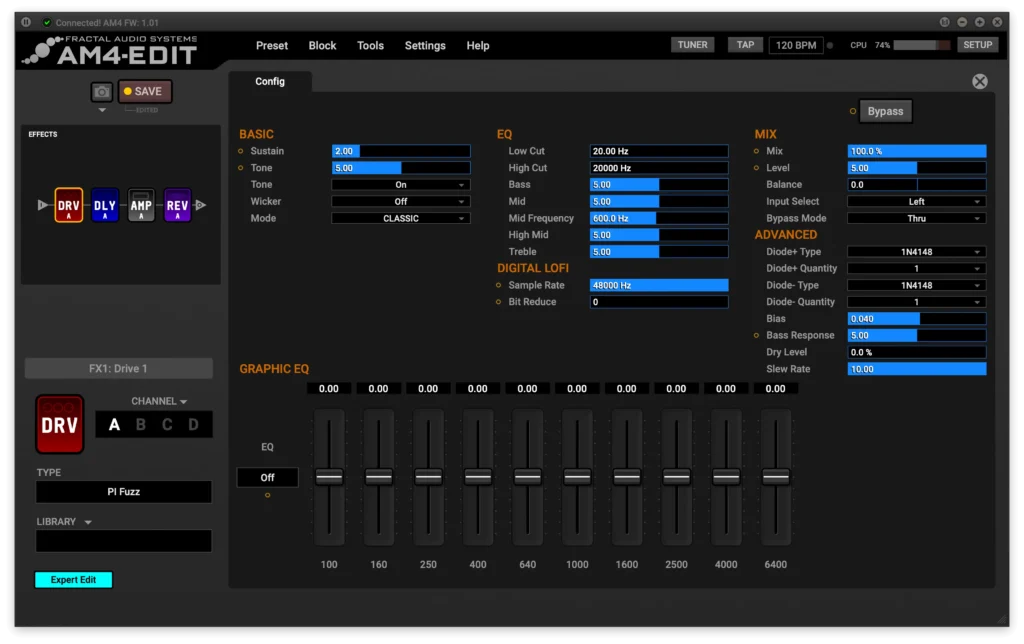Screen dimensions: 1024x644
Task: Click the large red DRV drive icon
Action: [60, 424]
